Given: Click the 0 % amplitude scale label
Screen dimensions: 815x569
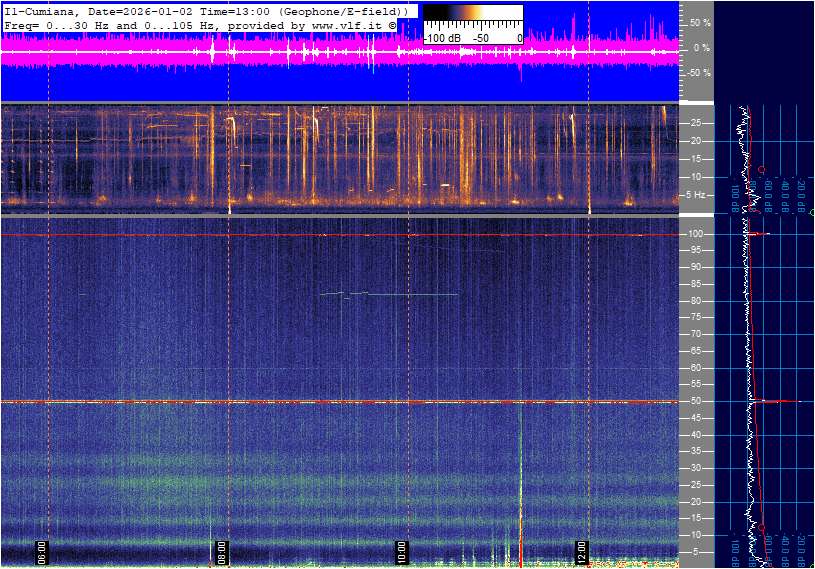Looking at the screenshot, I should [x=703, y=48].
